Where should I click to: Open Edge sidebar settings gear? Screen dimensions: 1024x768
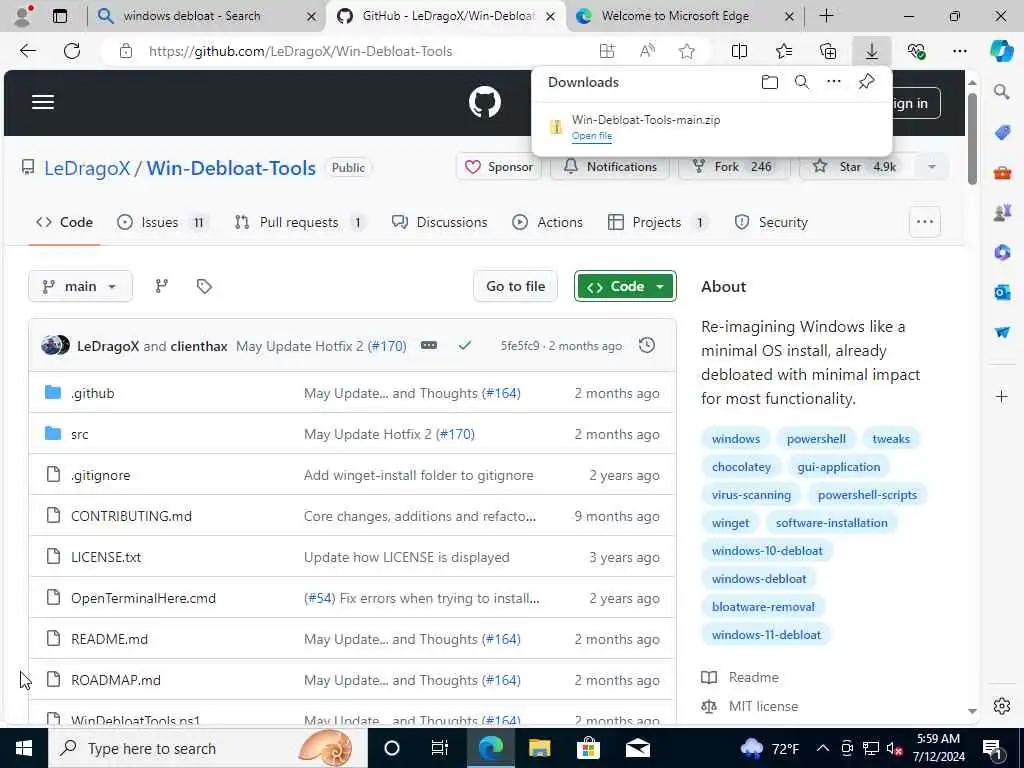(1002, 706)
